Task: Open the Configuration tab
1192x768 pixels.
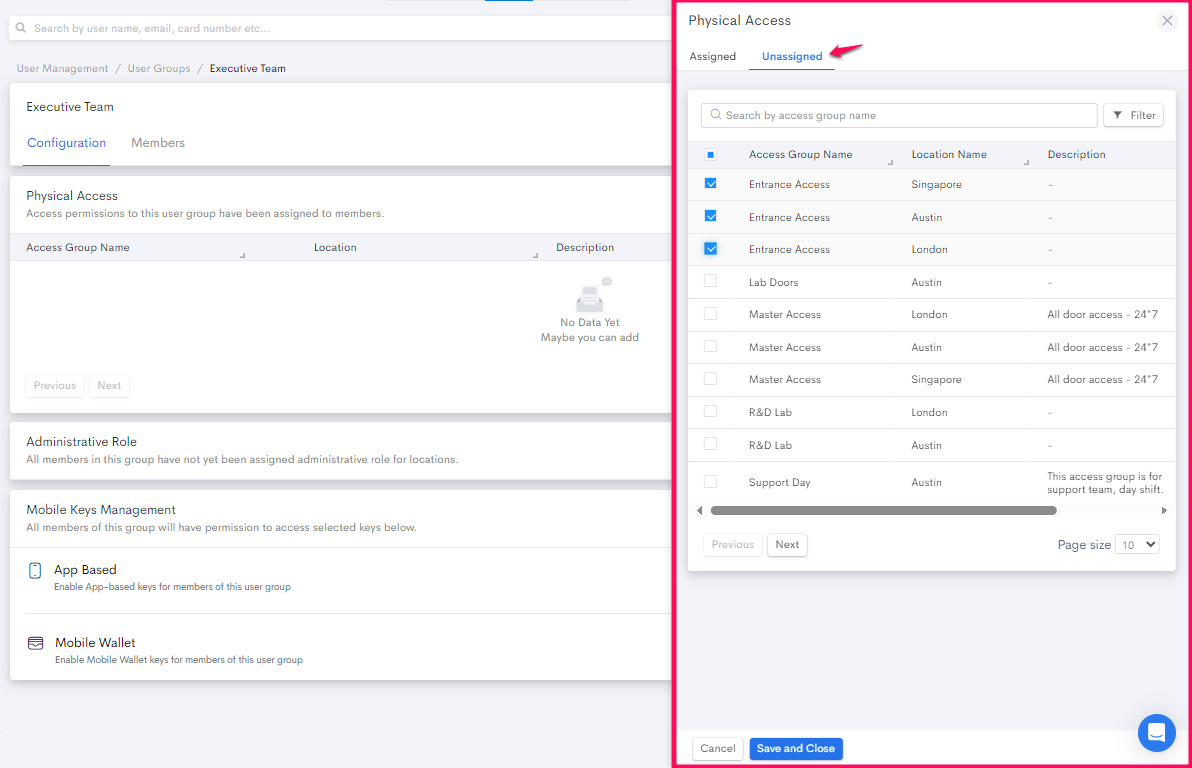Action: tap(66, 143)
